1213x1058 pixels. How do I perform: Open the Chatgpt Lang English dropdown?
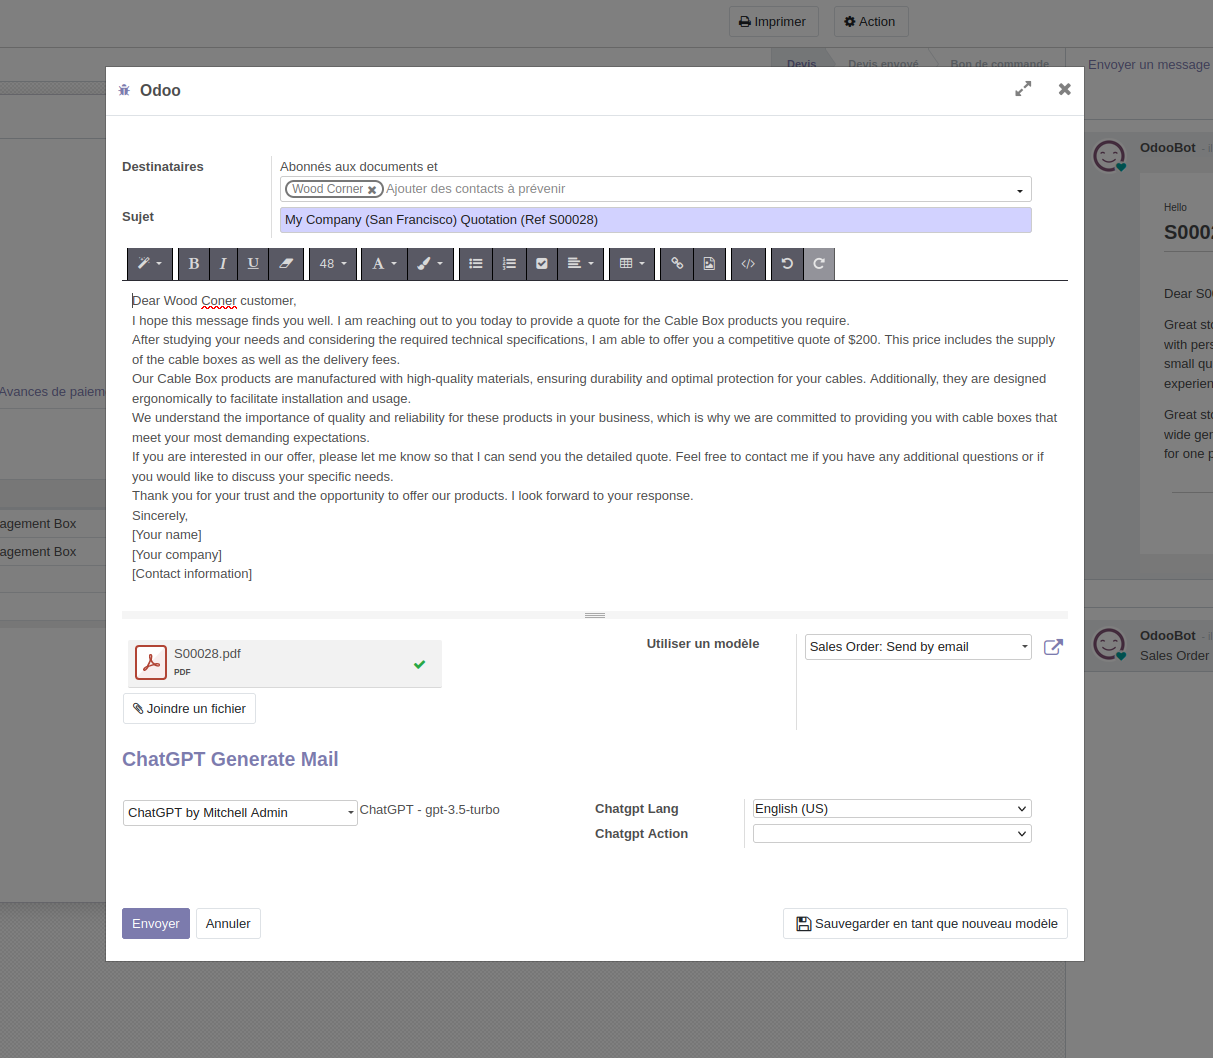(x=892, y=809)
